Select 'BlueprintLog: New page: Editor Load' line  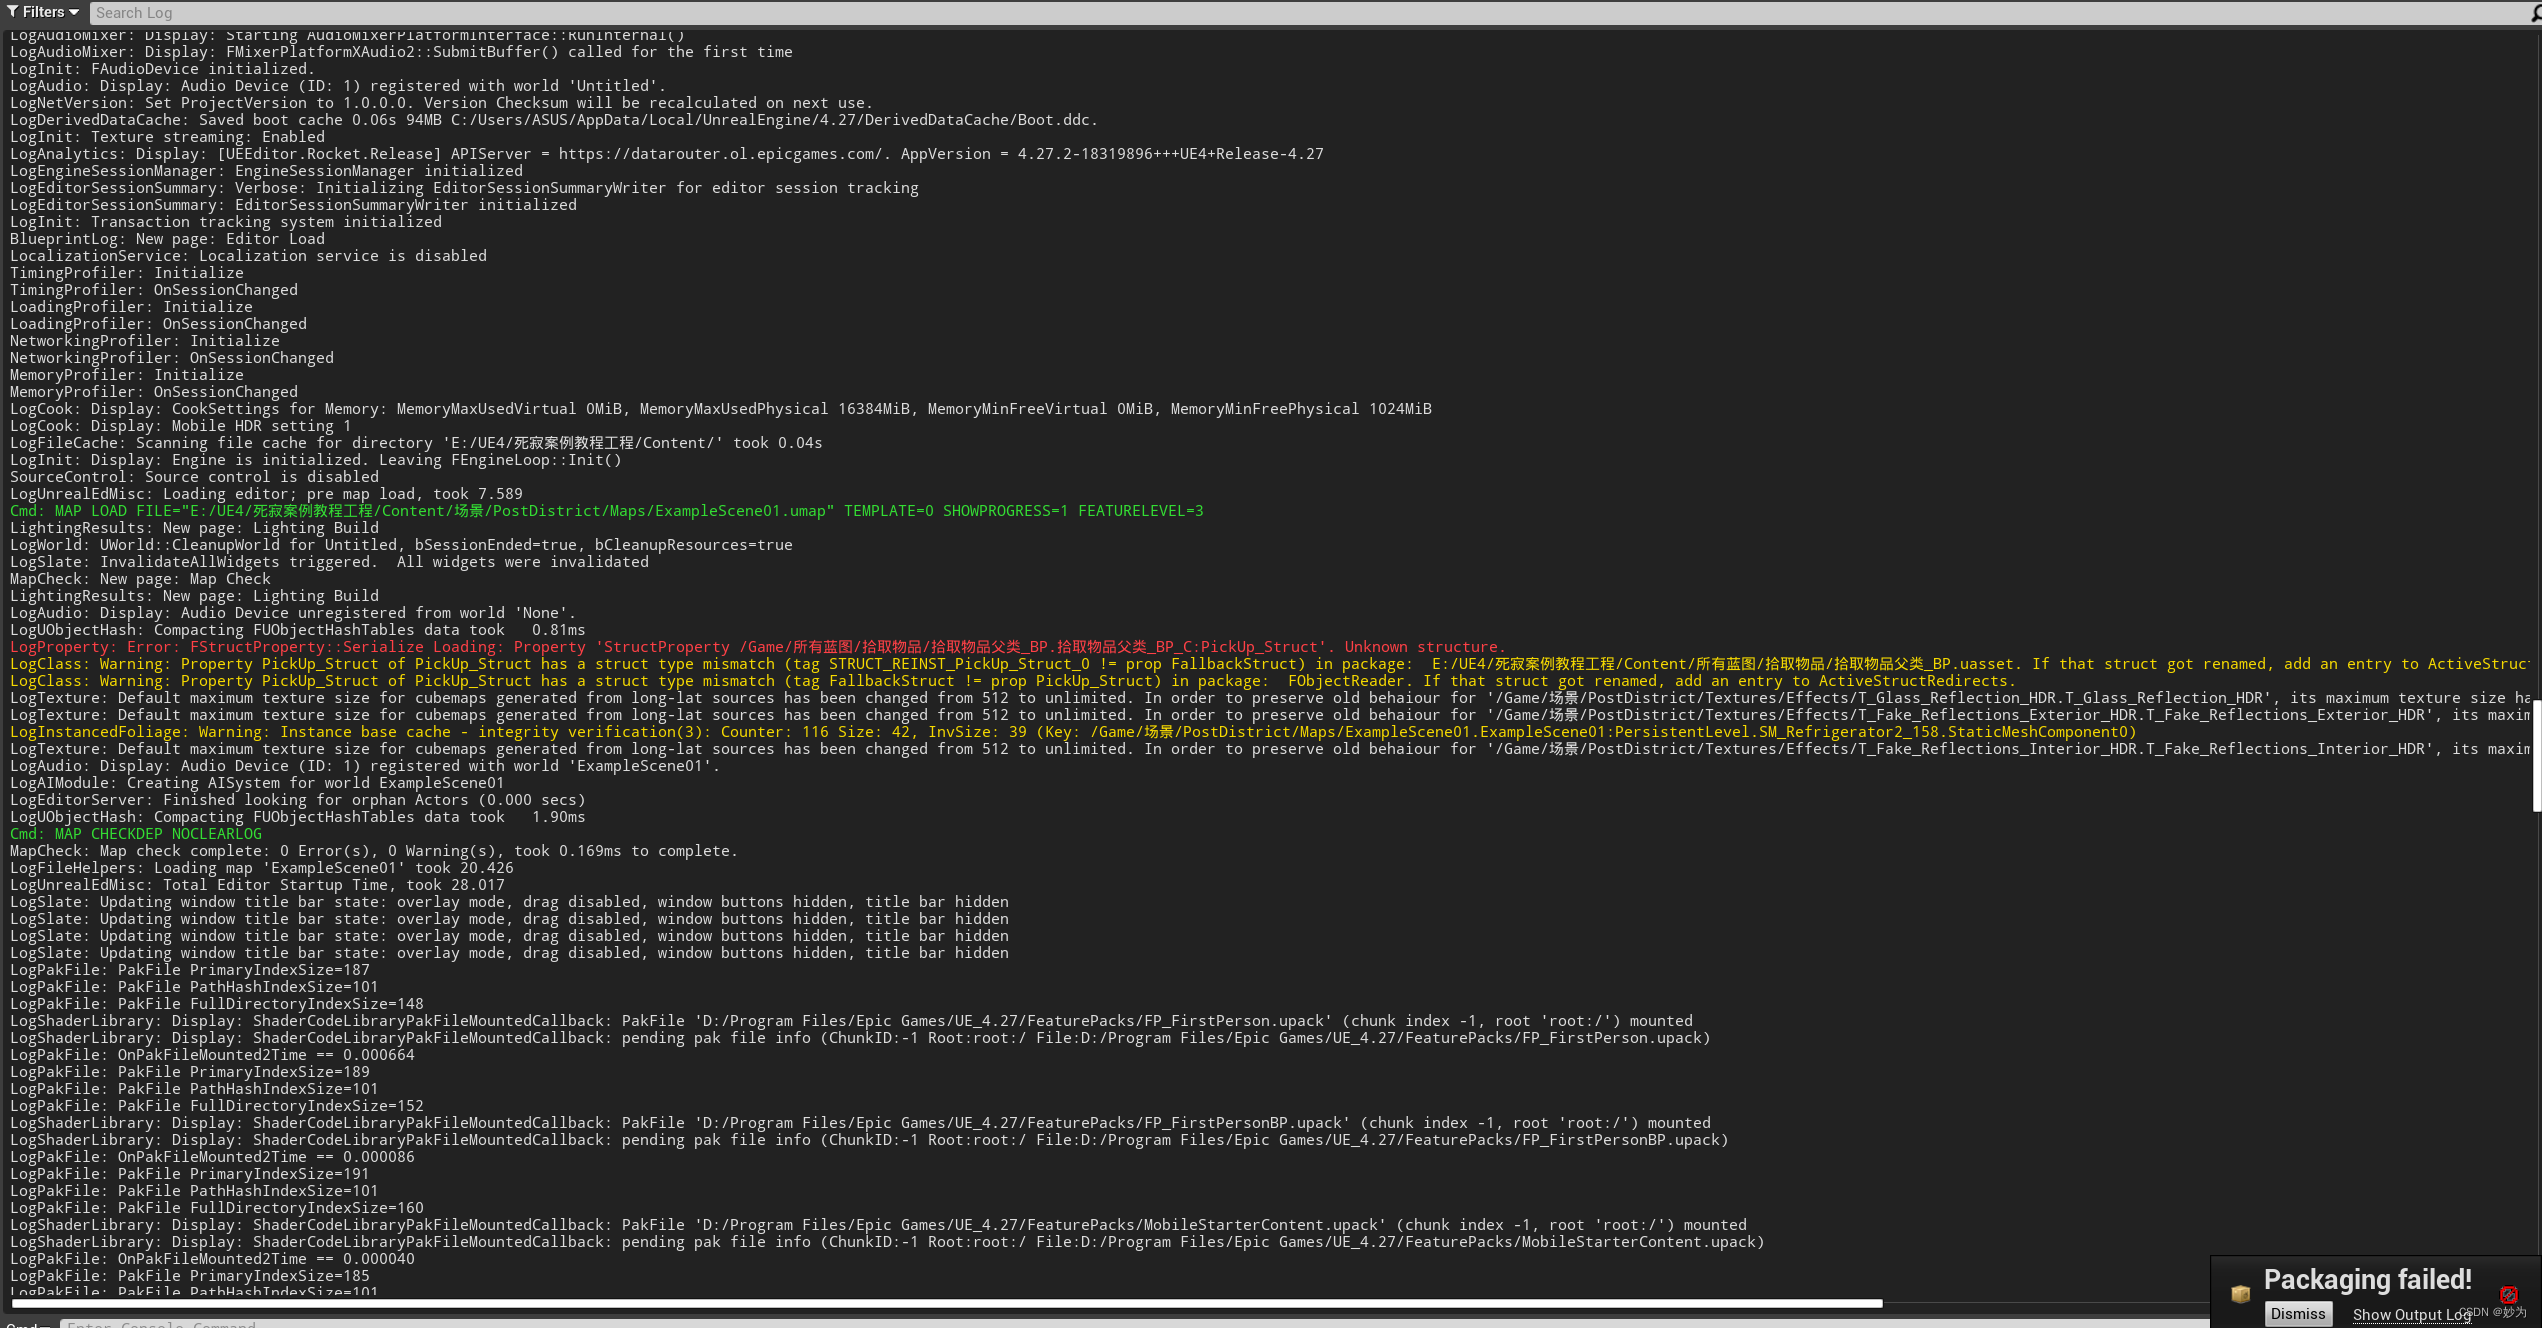[x=167, y=239]
